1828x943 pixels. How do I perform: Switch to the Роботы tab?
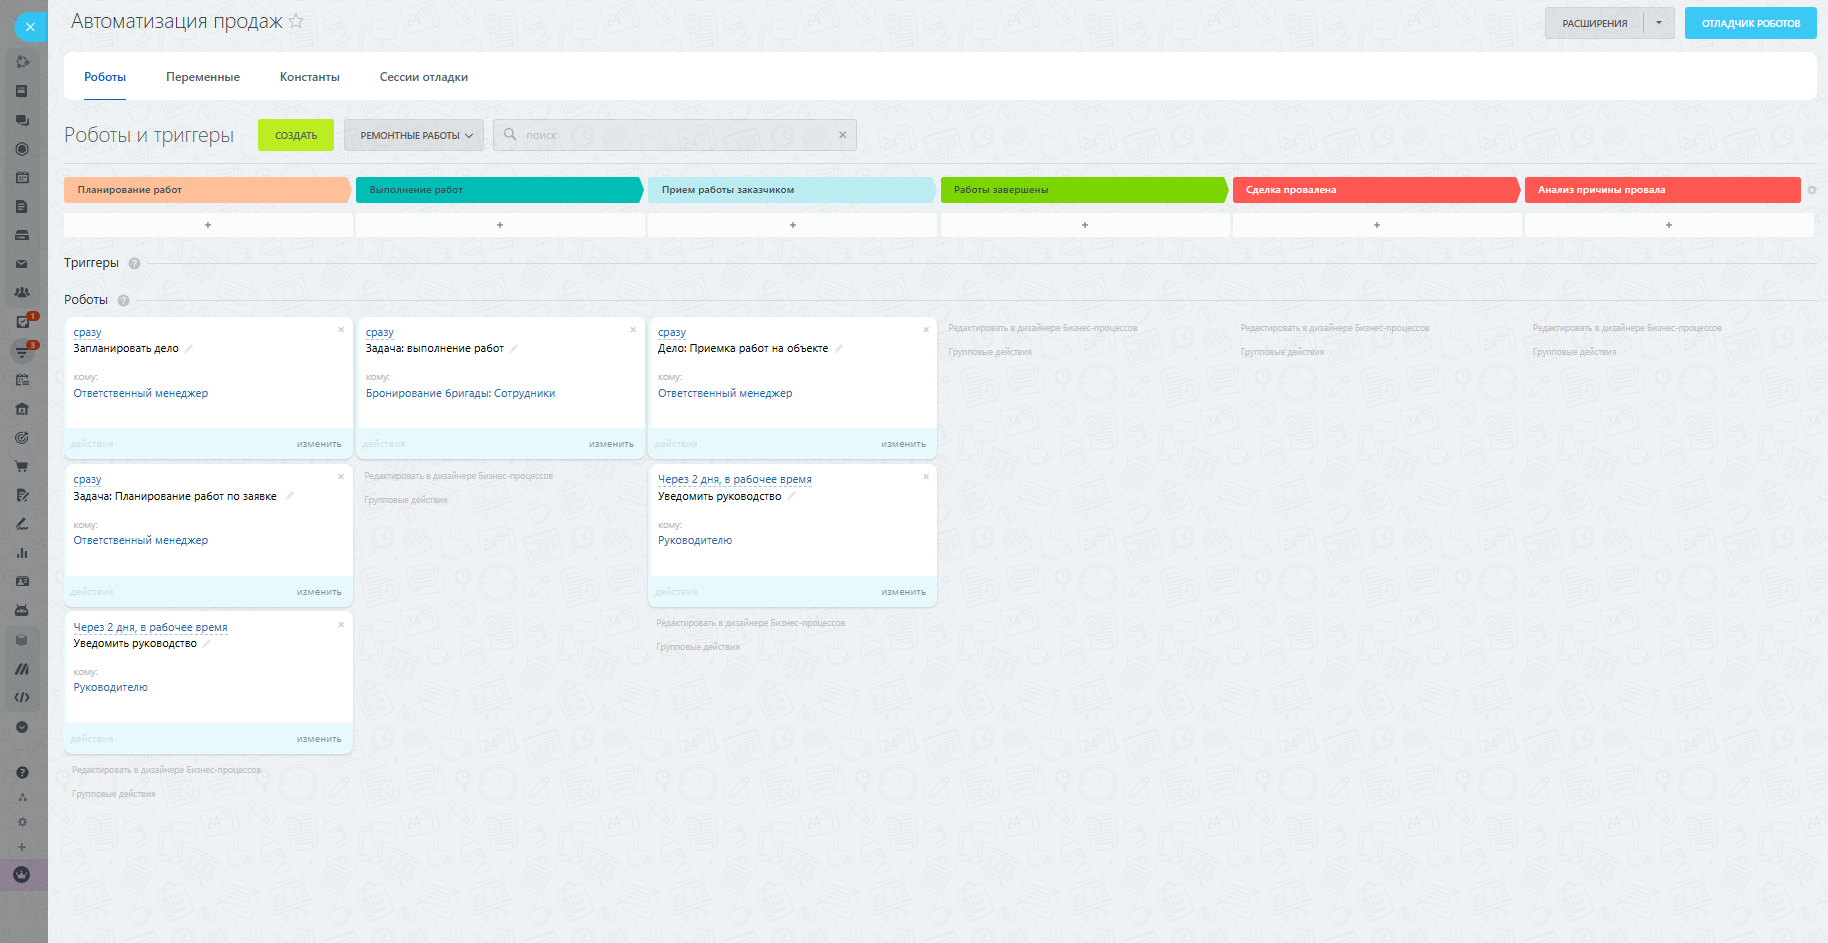105,77
